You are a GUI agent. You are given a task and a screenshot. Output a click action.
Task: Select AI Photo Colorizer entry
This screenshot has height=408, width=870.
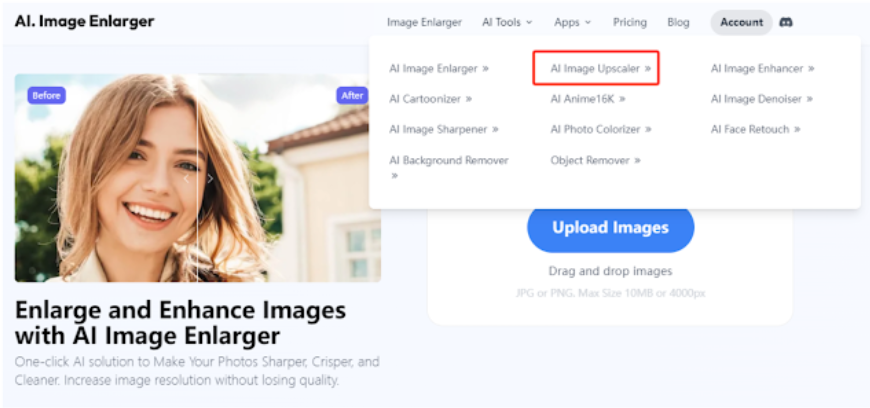[601, 129]
